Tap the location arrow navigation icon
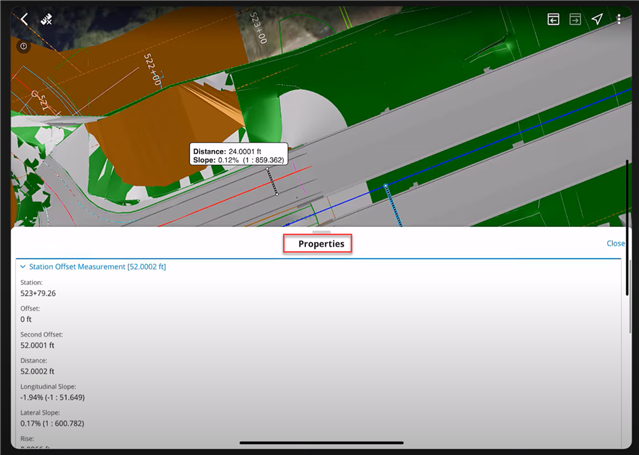 point(597,19)
